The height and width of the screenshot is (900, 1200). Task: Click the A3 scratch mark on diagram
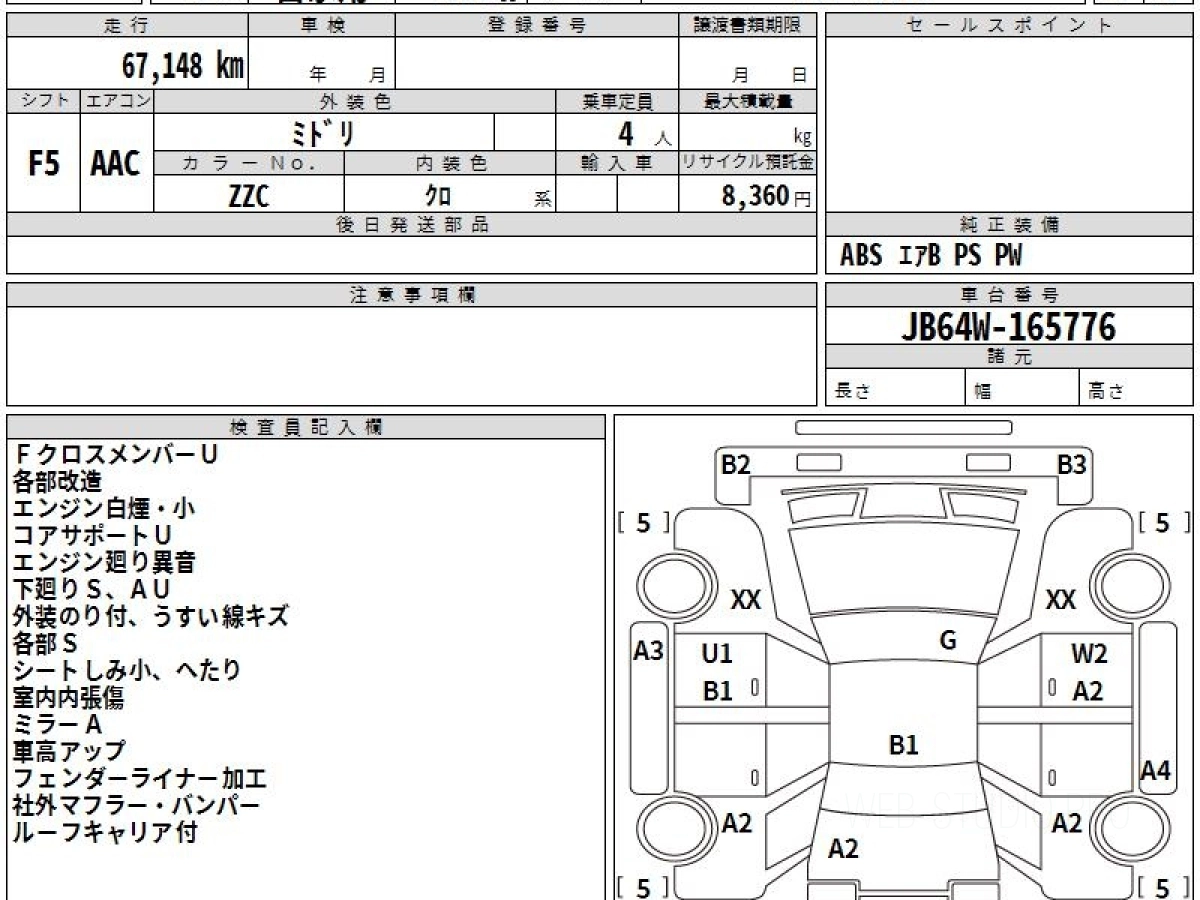pos(649,651)
